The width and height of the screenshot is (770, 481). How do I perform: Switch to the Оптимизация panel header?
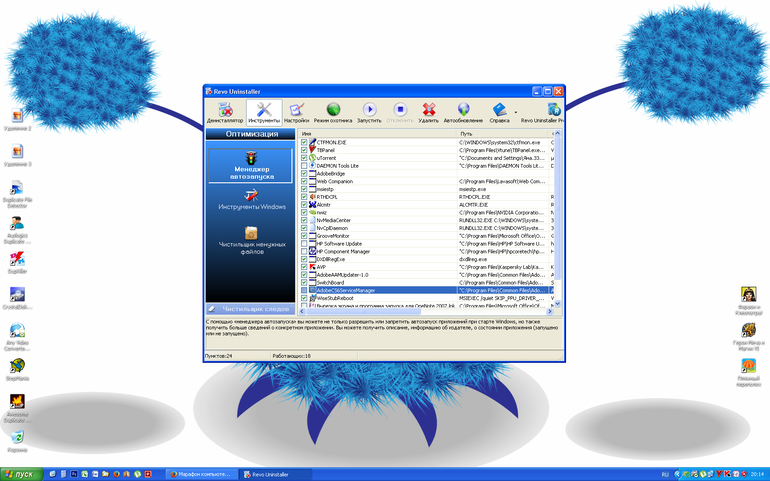click(x=250, y=134)
